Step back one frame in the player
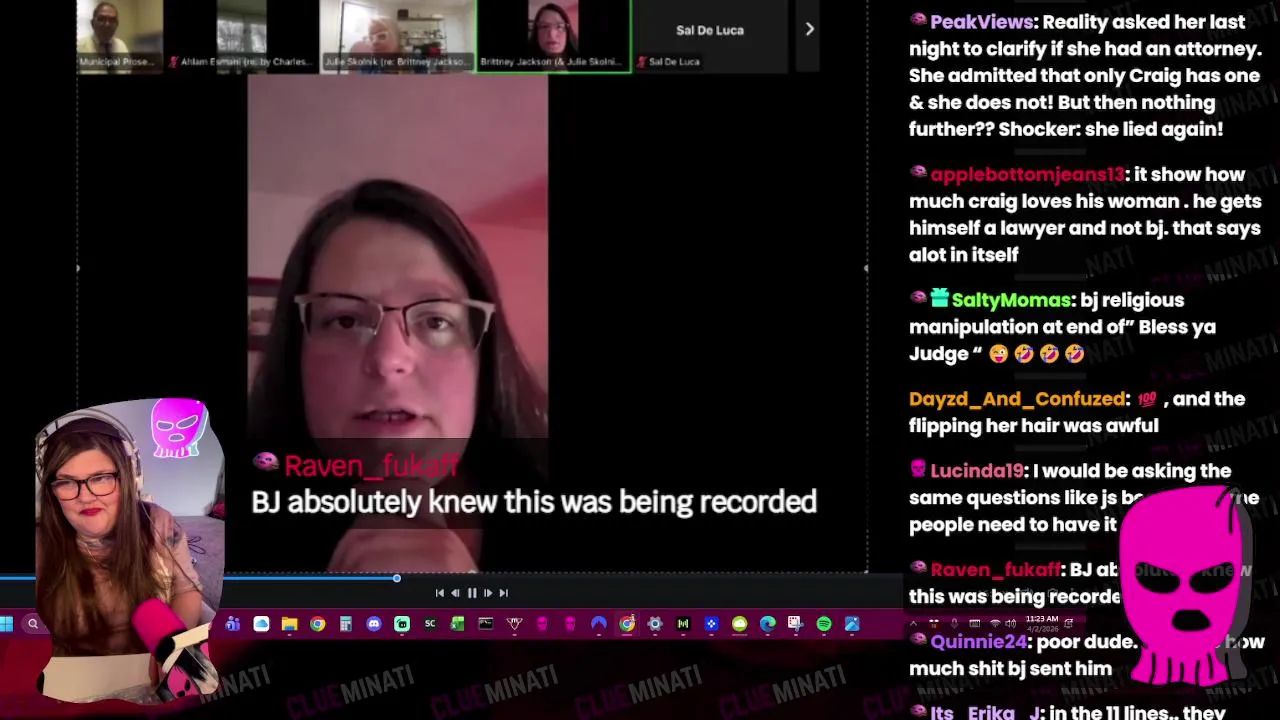 455,593
